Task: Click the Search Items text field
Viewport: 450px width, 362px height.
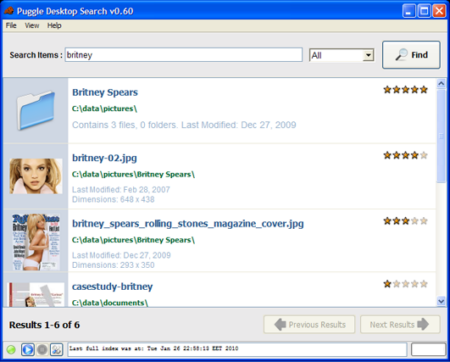Action: (184, 55)
